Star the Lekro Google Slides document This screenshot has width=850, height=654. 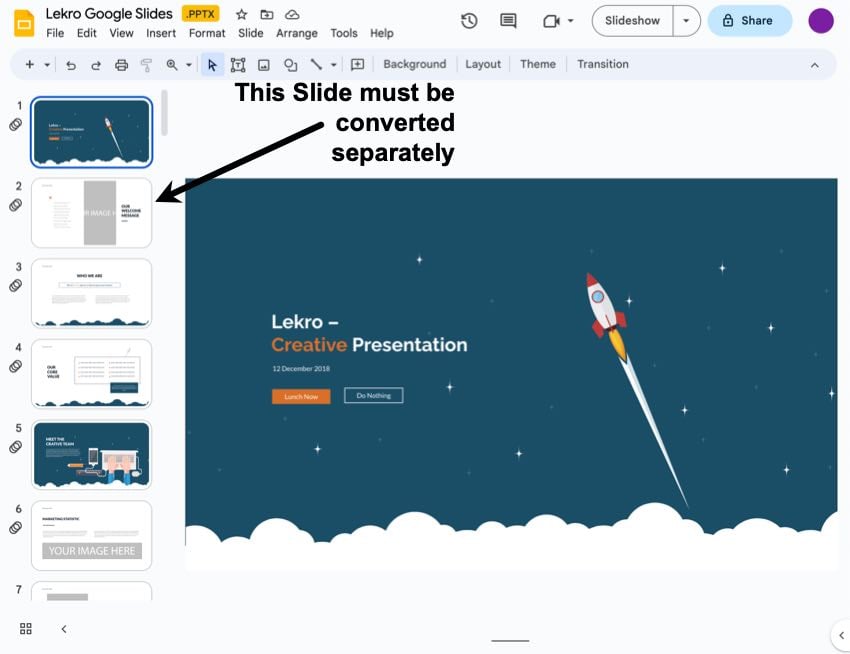point(241,15)
